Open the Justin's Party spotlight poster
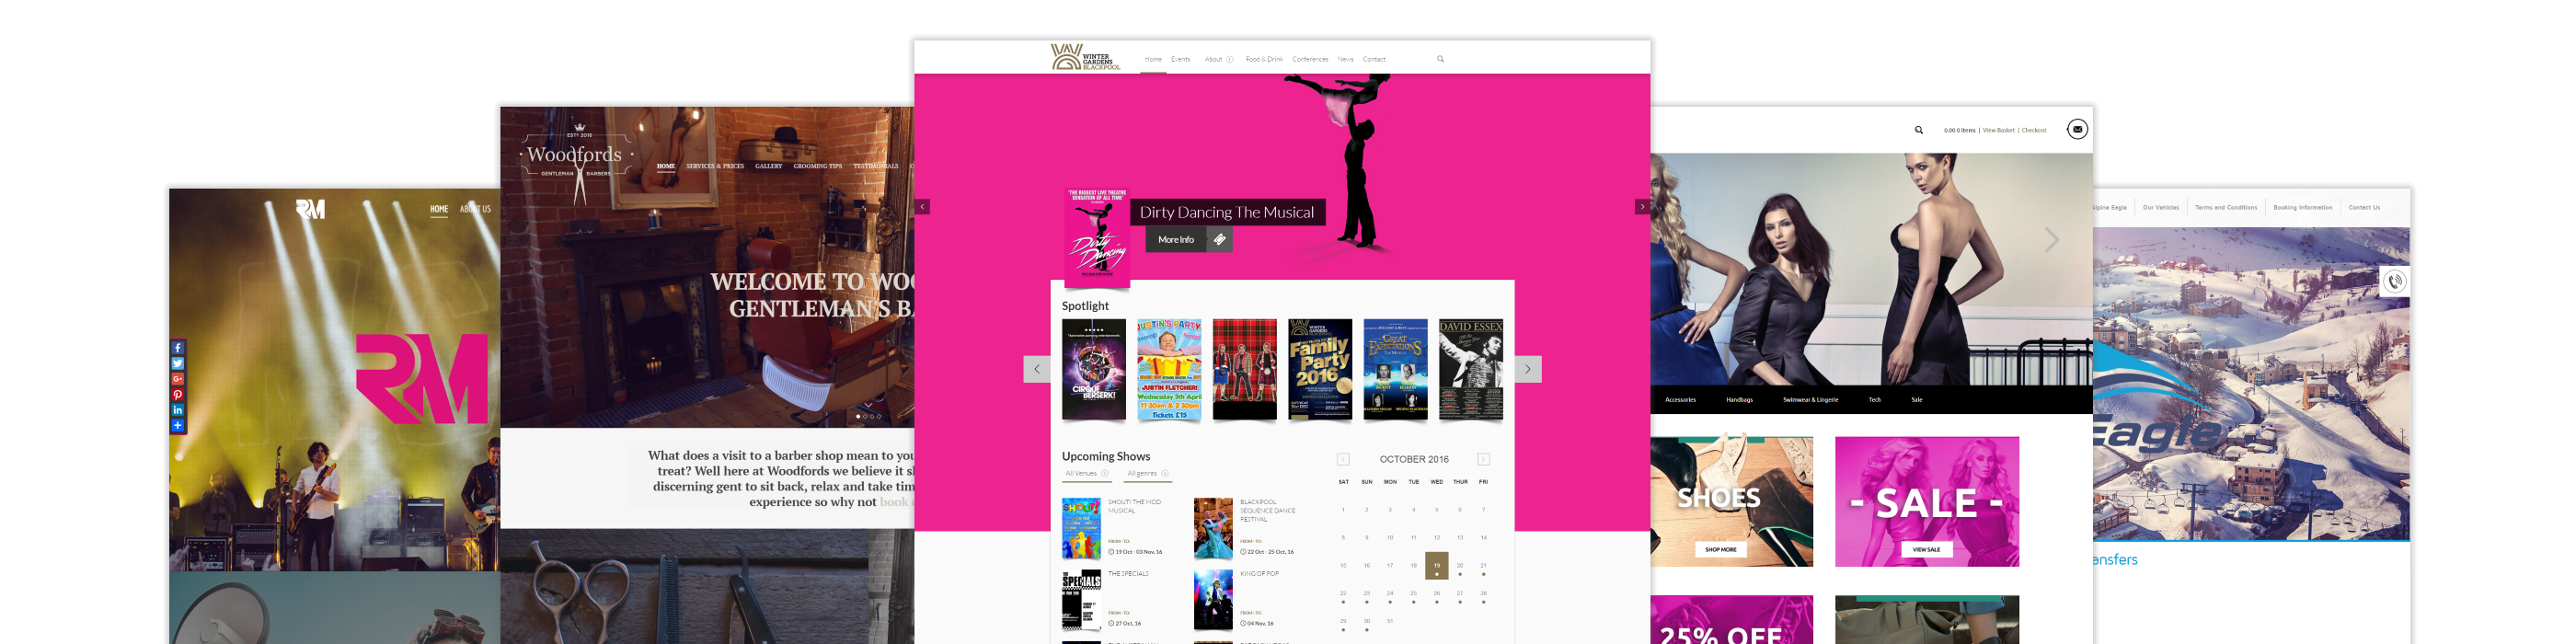2576x644 pixels. tap(1169, 369)
